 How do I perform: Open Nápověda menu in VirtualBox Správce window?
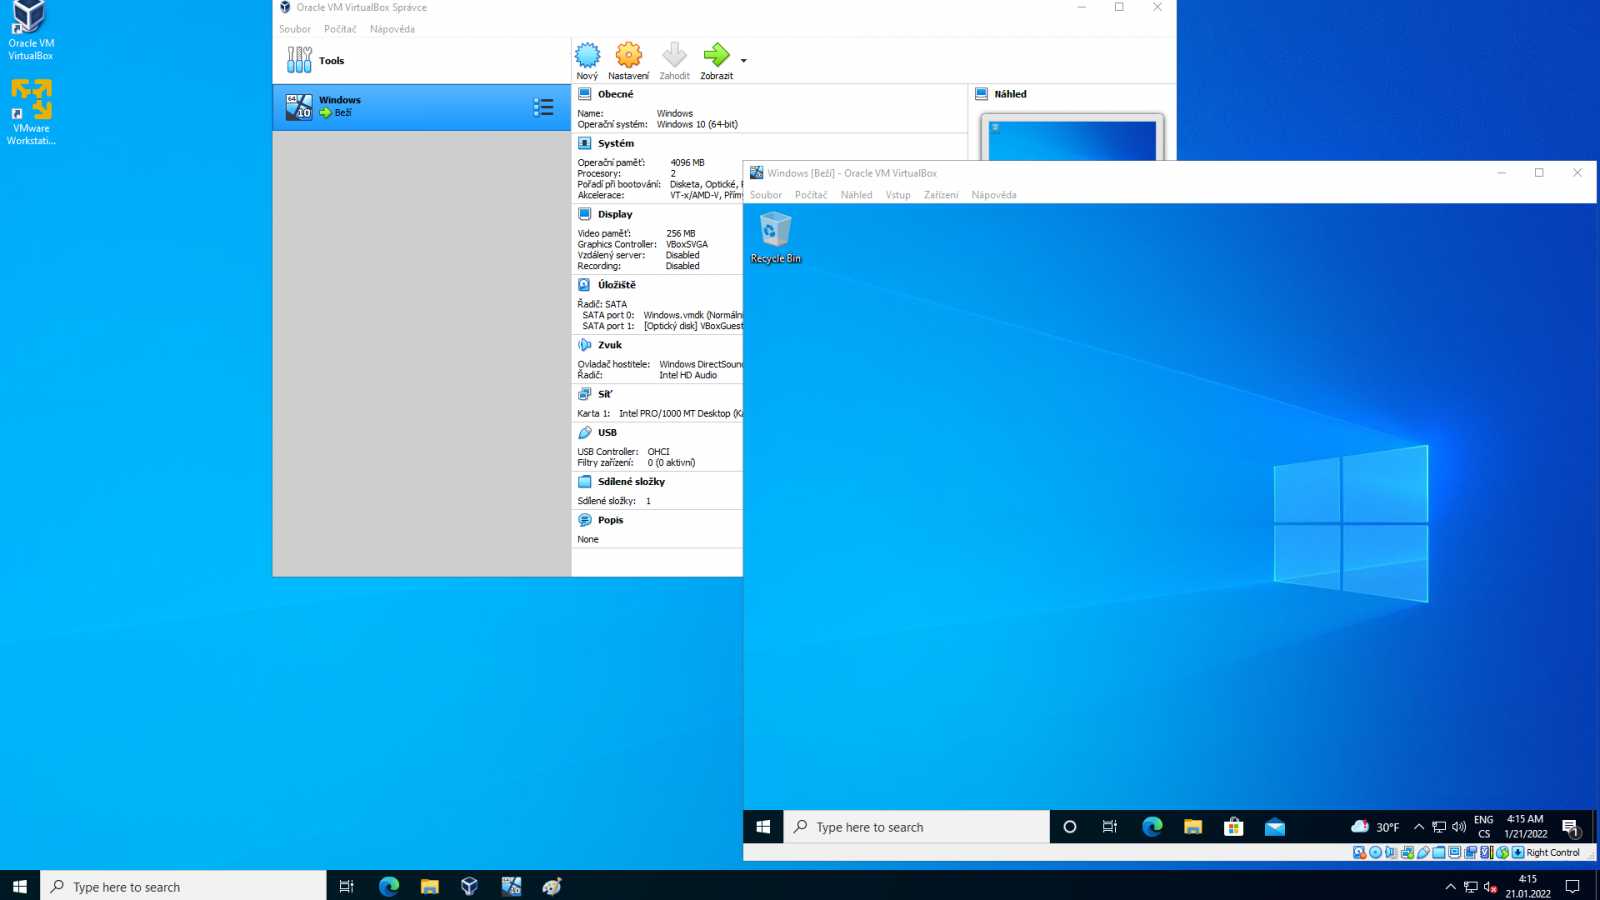pyautogui.click(x=392, y=29)
